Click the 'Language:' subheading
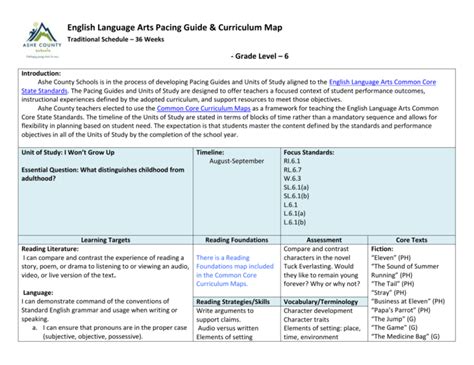Screen dimensions: 474x365 [x=38, y=293]
